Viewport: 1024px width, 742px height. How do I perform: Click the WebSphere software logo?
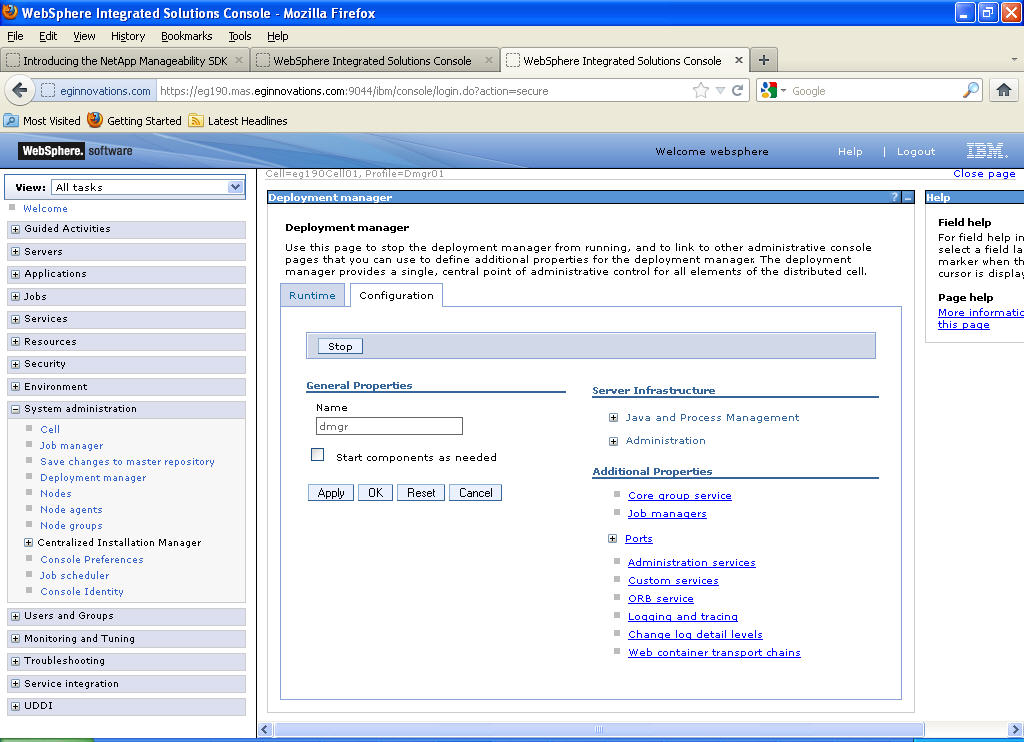(75, 151)
